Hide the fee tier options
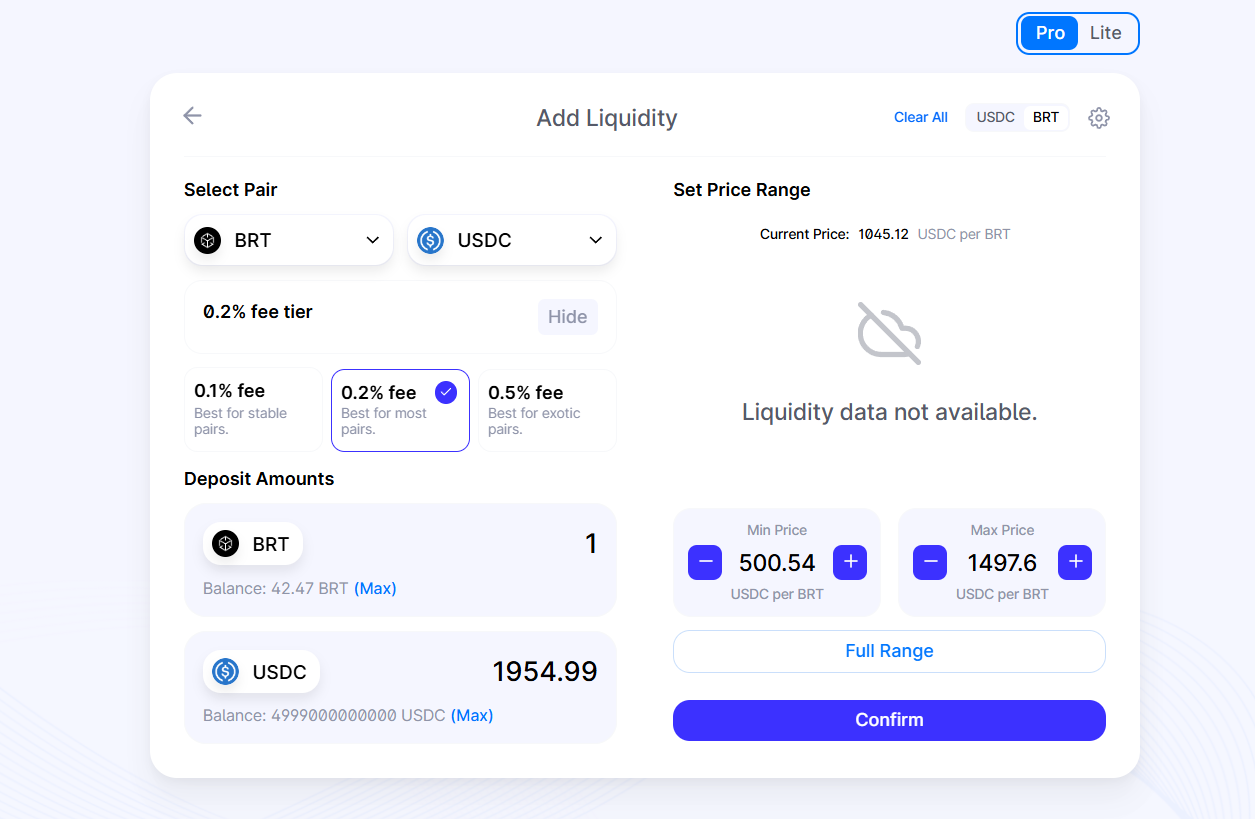Image resolution: width=1255 pixels, height=819 pixels. tap(567, 317)
